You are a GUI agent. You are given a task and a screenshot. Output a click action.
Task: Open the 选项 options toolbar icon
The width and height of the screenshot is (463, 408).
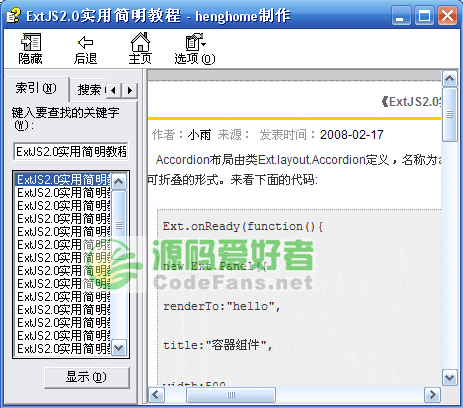195,42
